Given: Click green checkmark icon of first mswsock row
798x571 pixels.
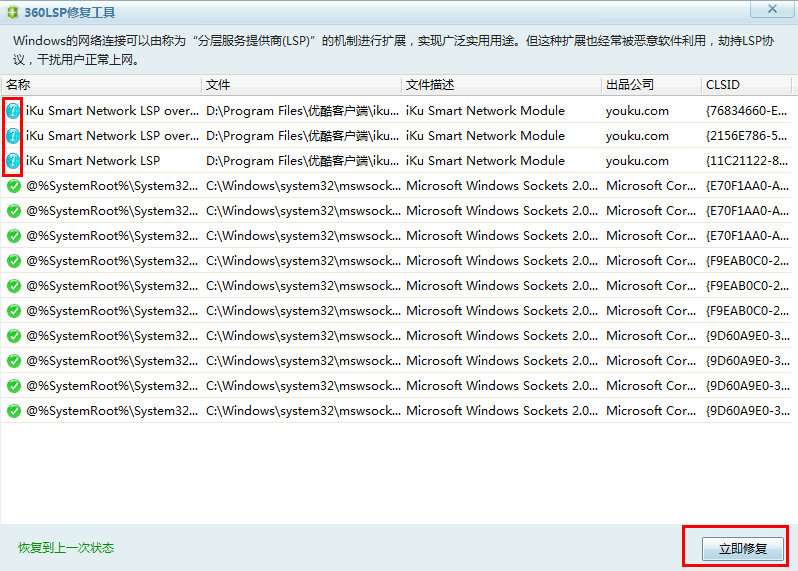Looking at the screenshot, I should click(x=14, y=186).
